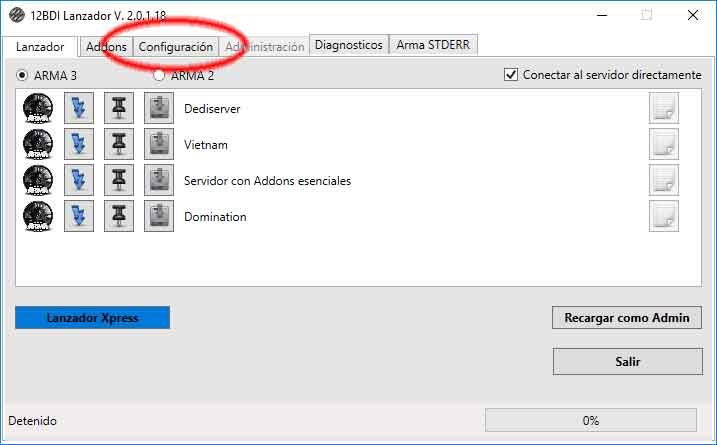
Task: Click the gray server icon in the Domination row
Action: [x=159, y=216]
